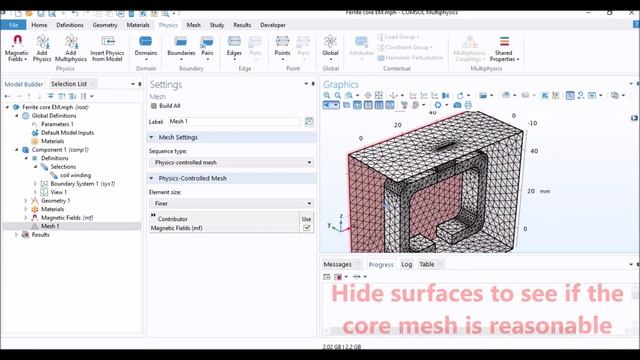
Task: Collapse Physics-Controlled Mesh section
Action: [151, 178]
